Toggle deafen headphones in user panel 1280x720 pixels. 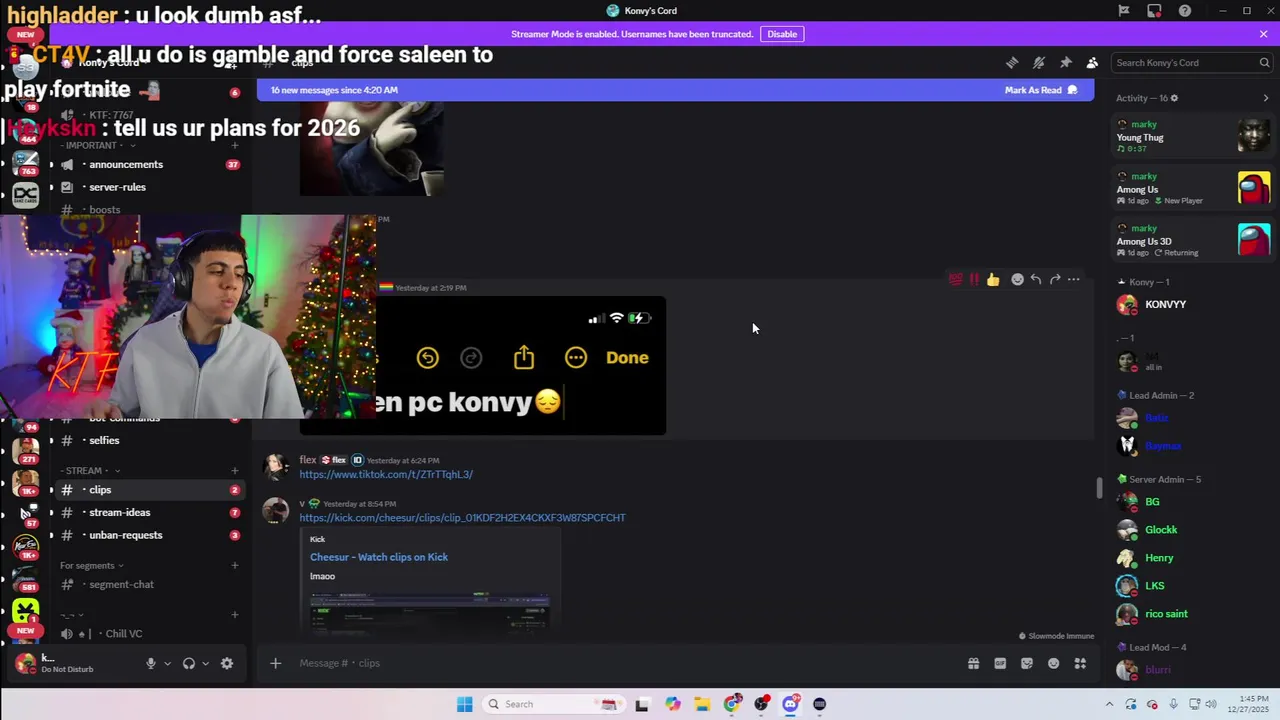[x=188, y=663]
